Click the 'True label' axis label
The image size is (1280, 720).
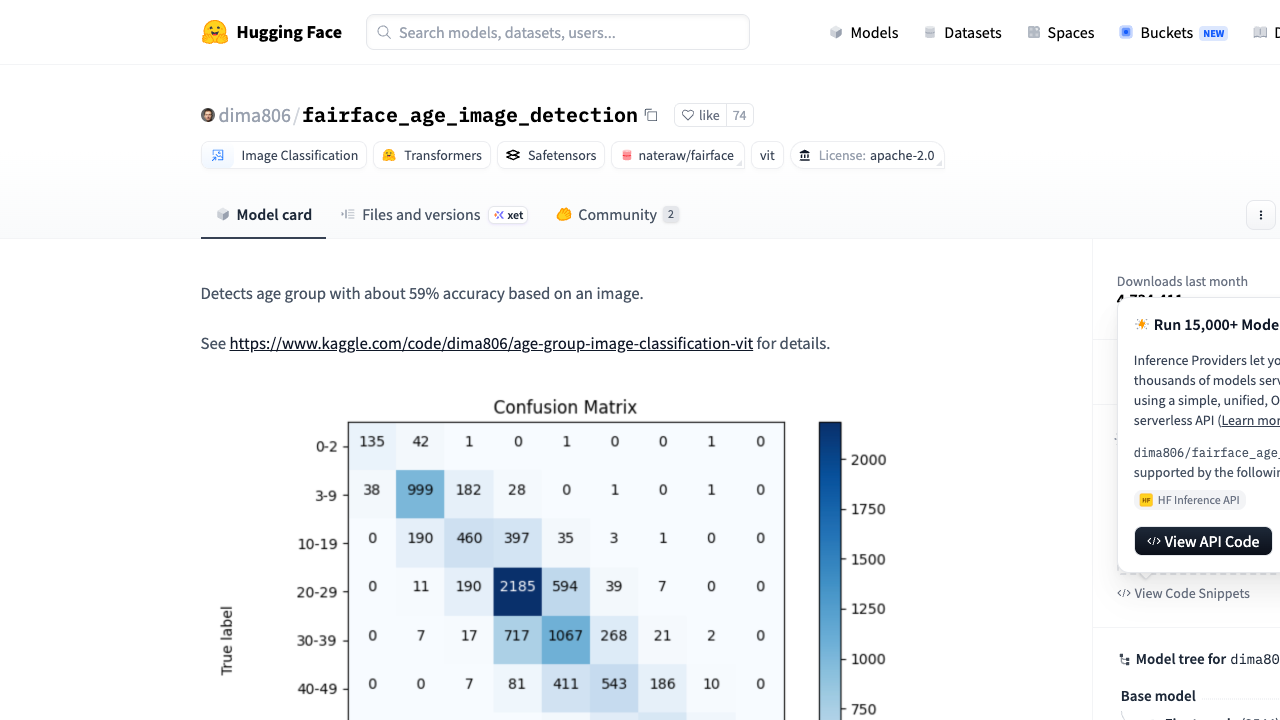(x=227, y=640)
